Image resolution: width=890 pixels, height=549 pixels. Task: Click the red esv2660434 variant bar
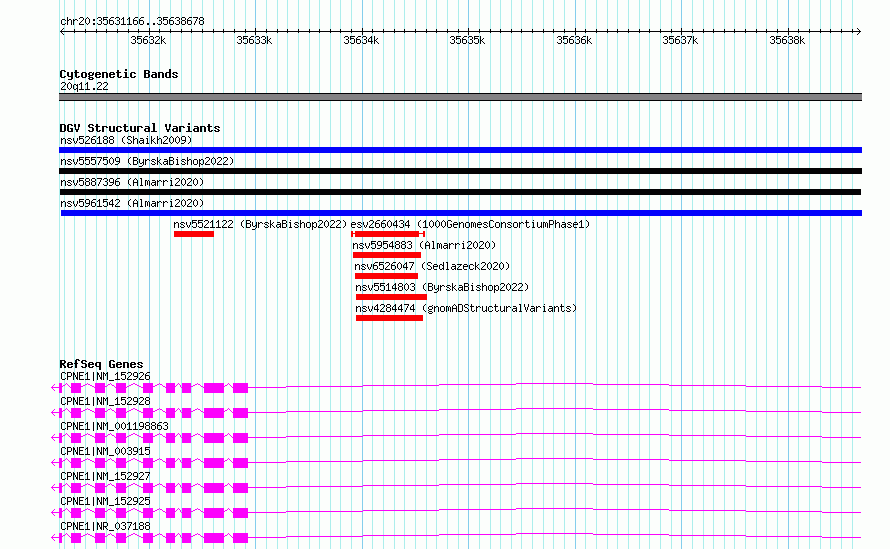tap(388, 234)
